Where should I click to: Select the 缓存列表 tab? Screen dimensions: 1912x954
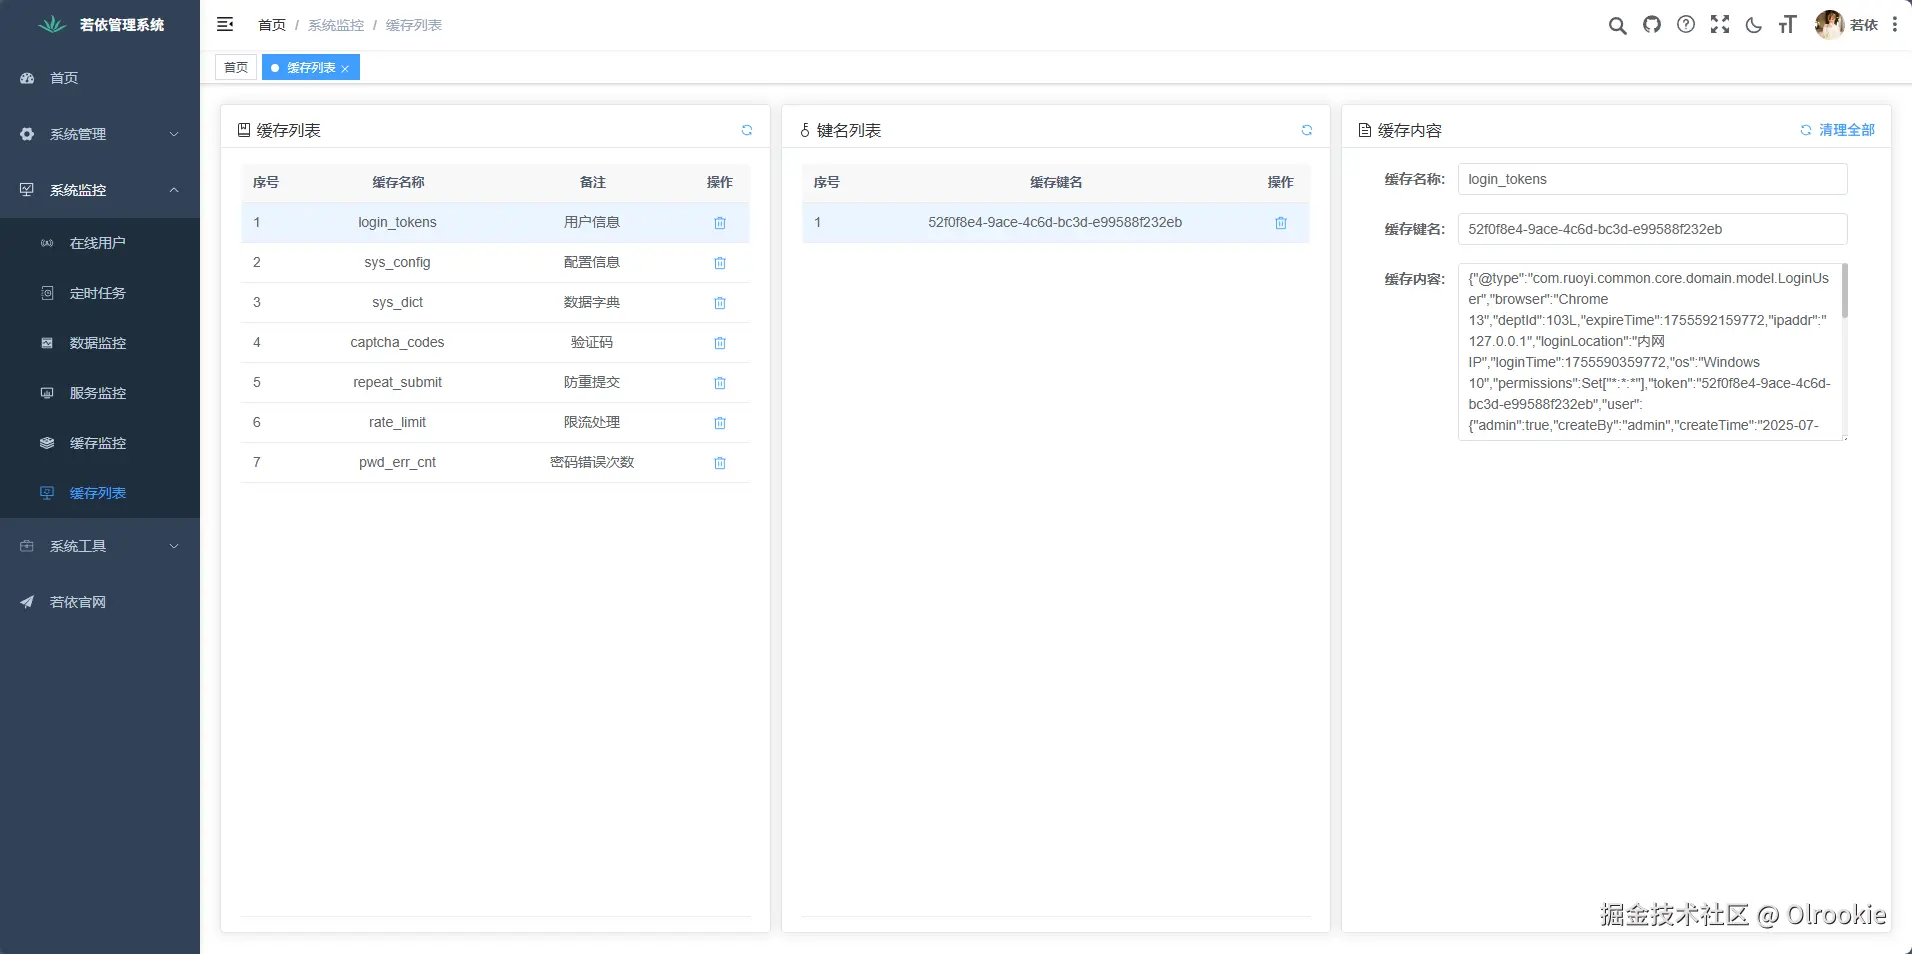[x=310, y=67]
